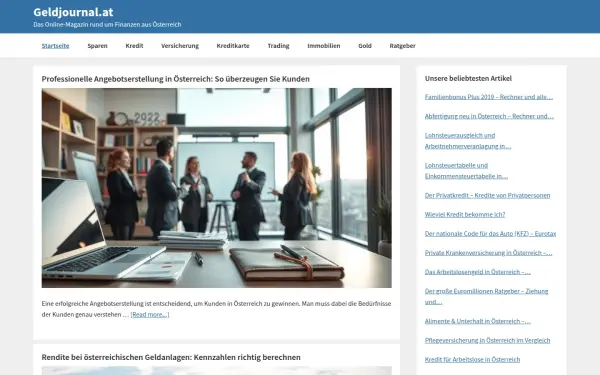Open the Kredit menu item
This screenshot has height=375, width=600.
(134, 46)
